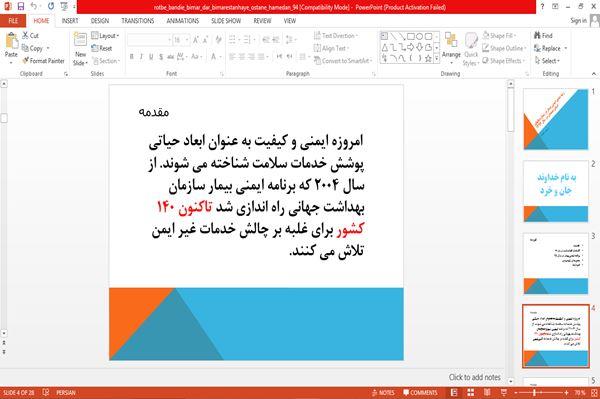Switch to INSERT tab
This screenshot has width=600, height=399.
pos(70,21)
